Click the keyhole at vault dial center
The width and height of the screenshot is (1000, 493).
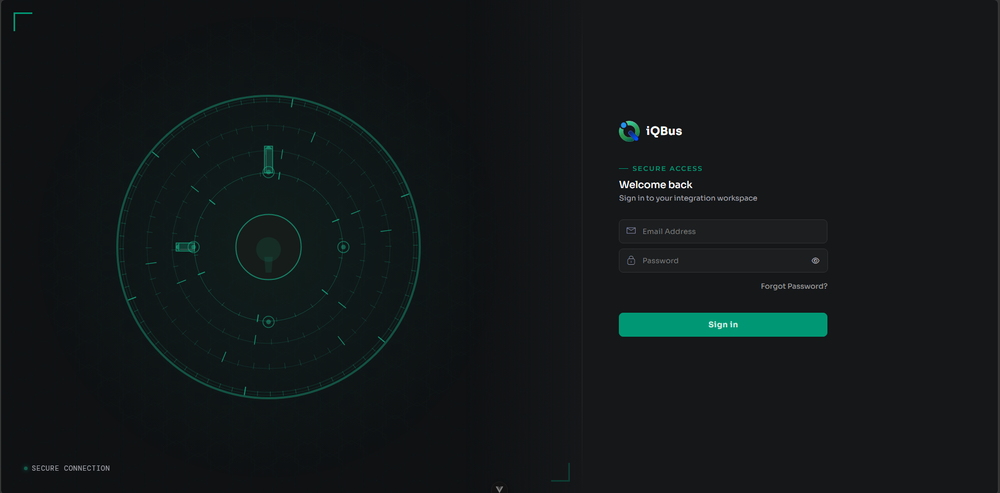[268, 253]
